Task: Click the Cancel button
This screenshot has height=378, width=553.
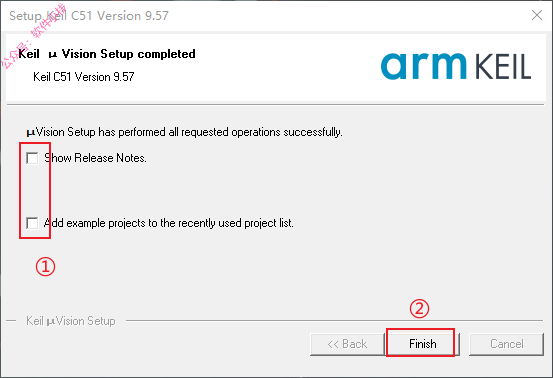Action: pos(506,344)
